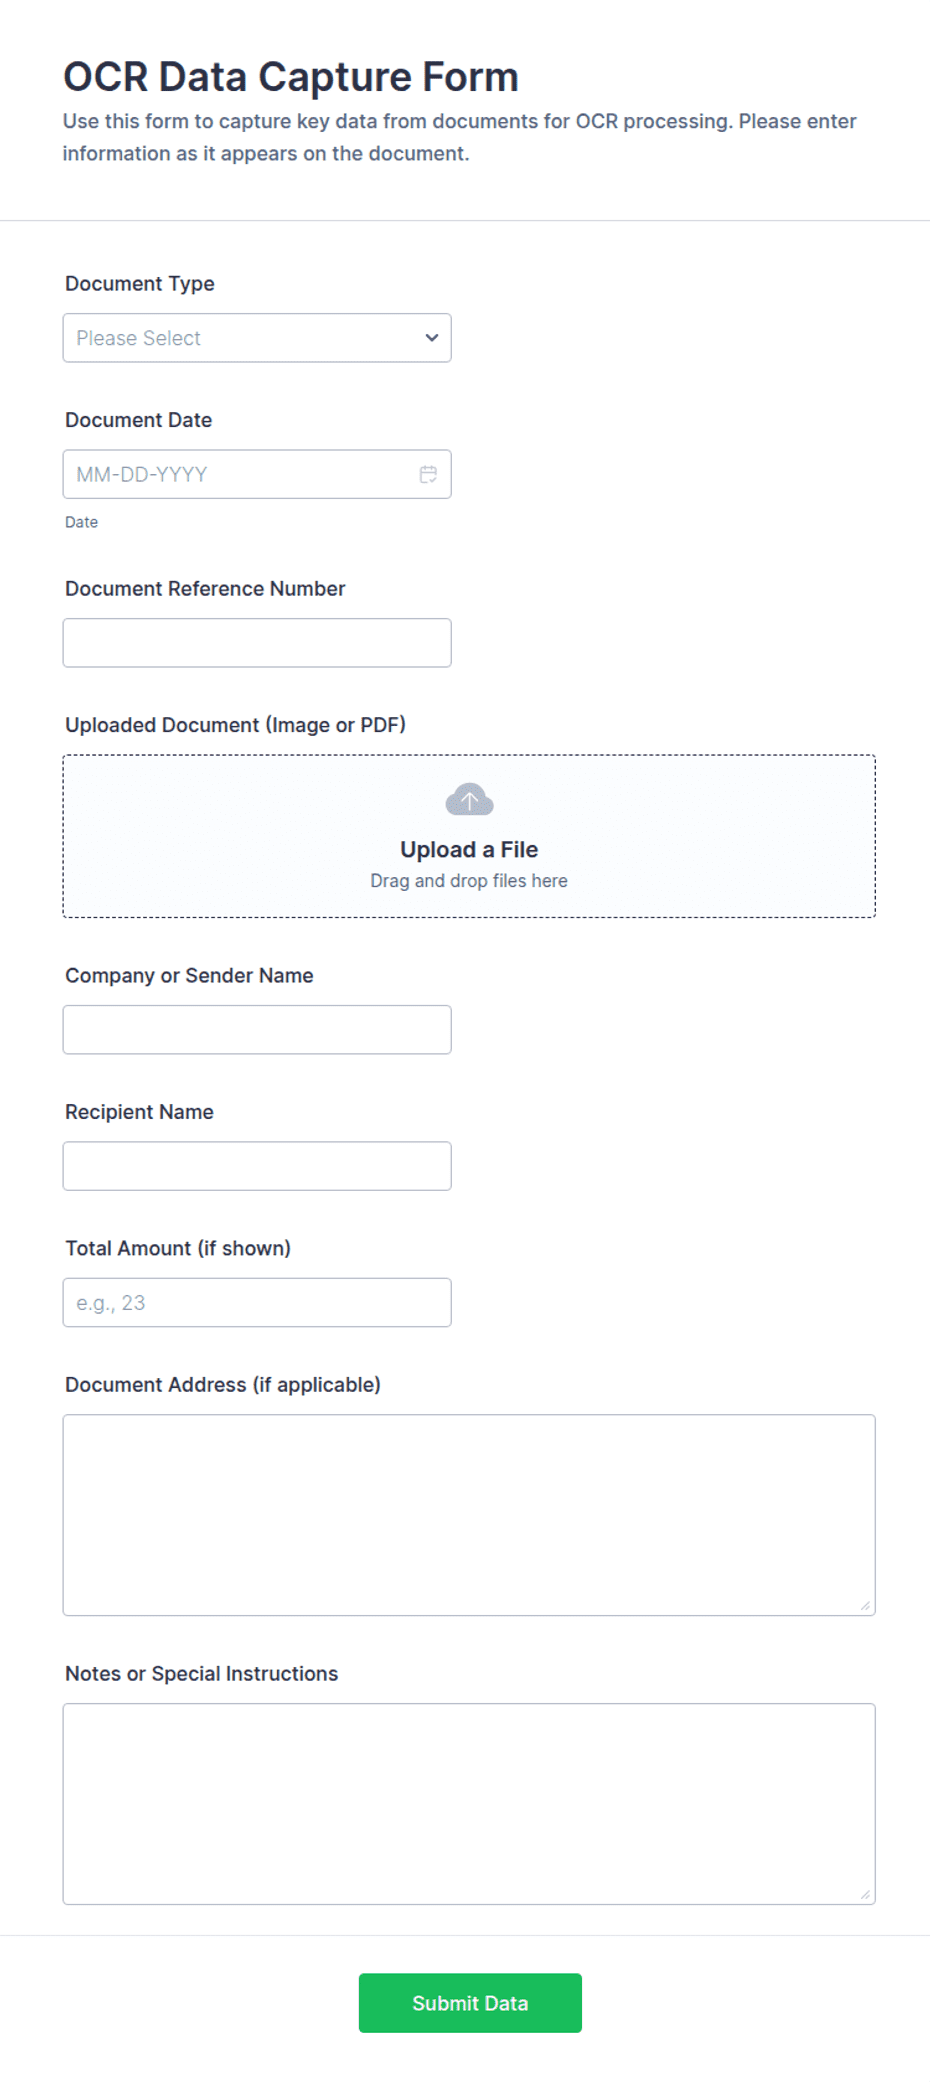Click the Uploaded Document (Image or PDF) label
930x2082 pixels.
click(x=236, y=725)
